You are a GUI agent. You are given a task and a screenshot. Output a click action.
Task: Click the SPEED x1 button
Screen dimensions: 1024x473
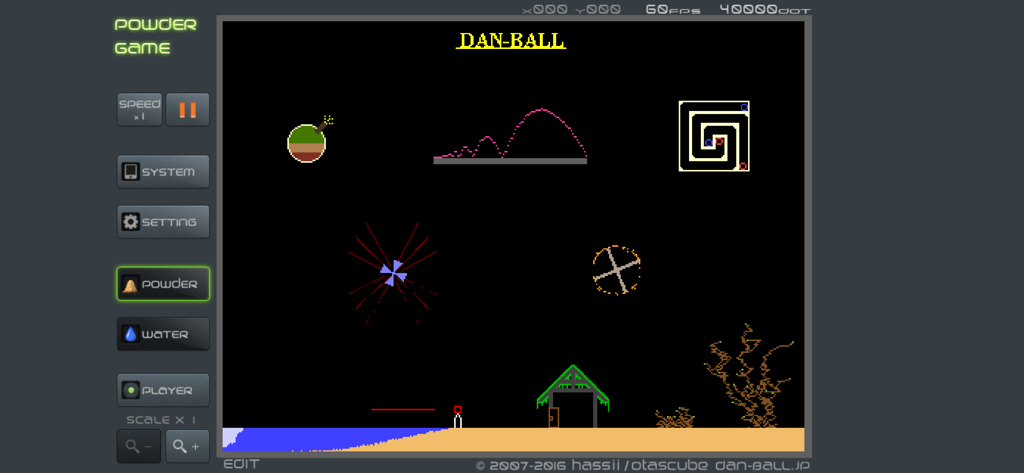pyautogui.click(x=139, y=110)
